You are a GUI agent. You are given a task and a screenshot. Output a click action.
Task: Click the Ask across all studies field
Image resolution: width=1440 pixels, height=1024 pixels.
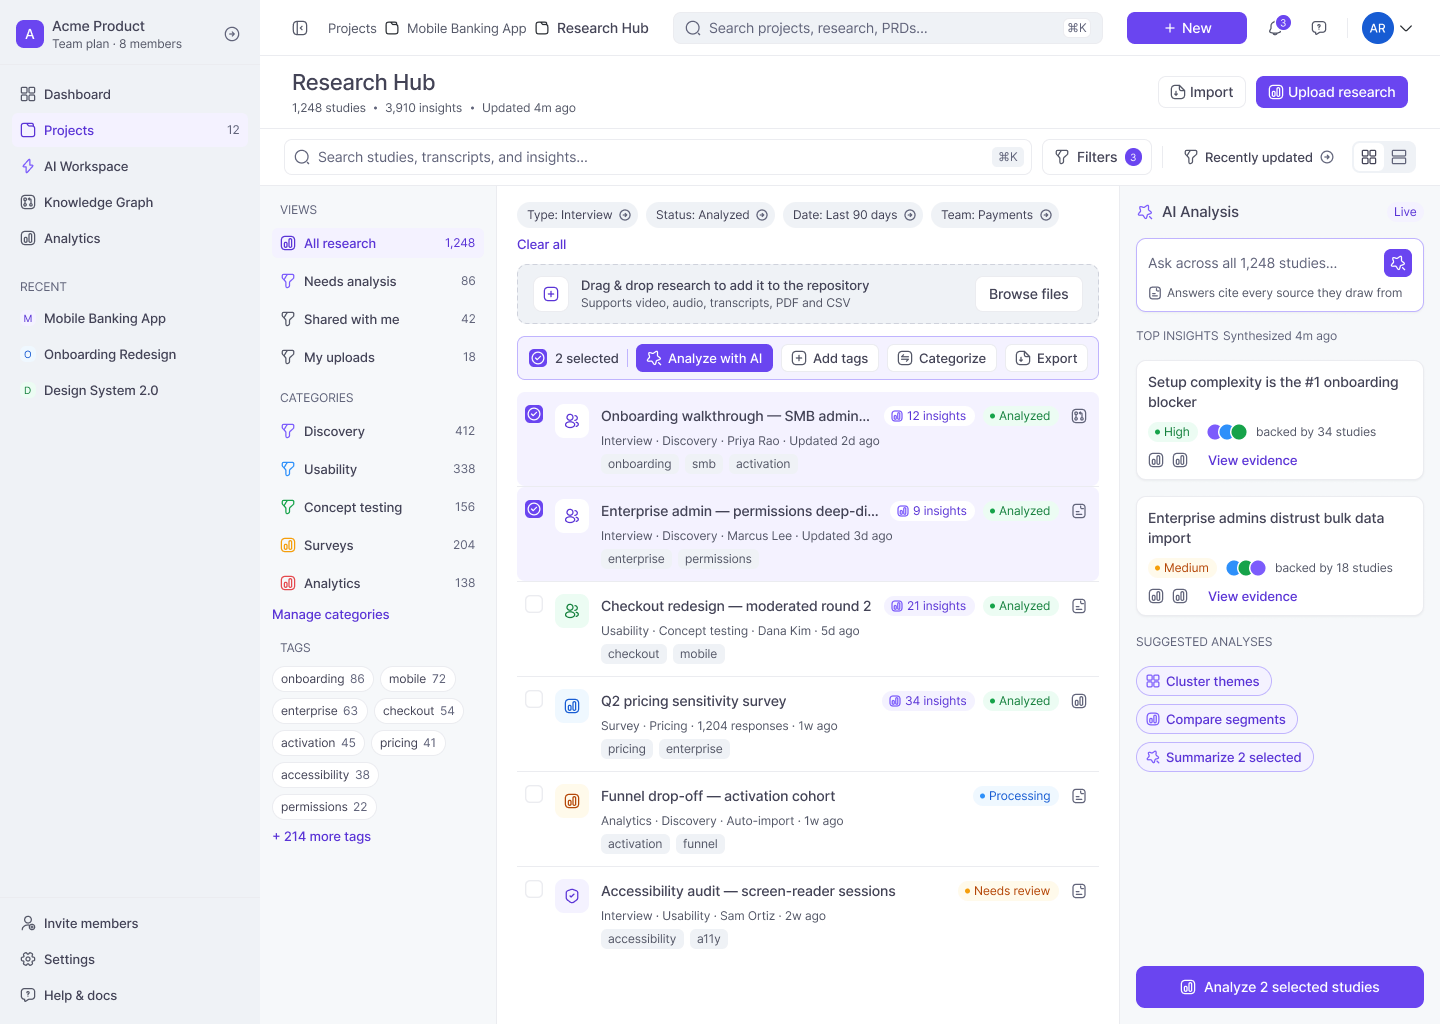point(1262,263)
